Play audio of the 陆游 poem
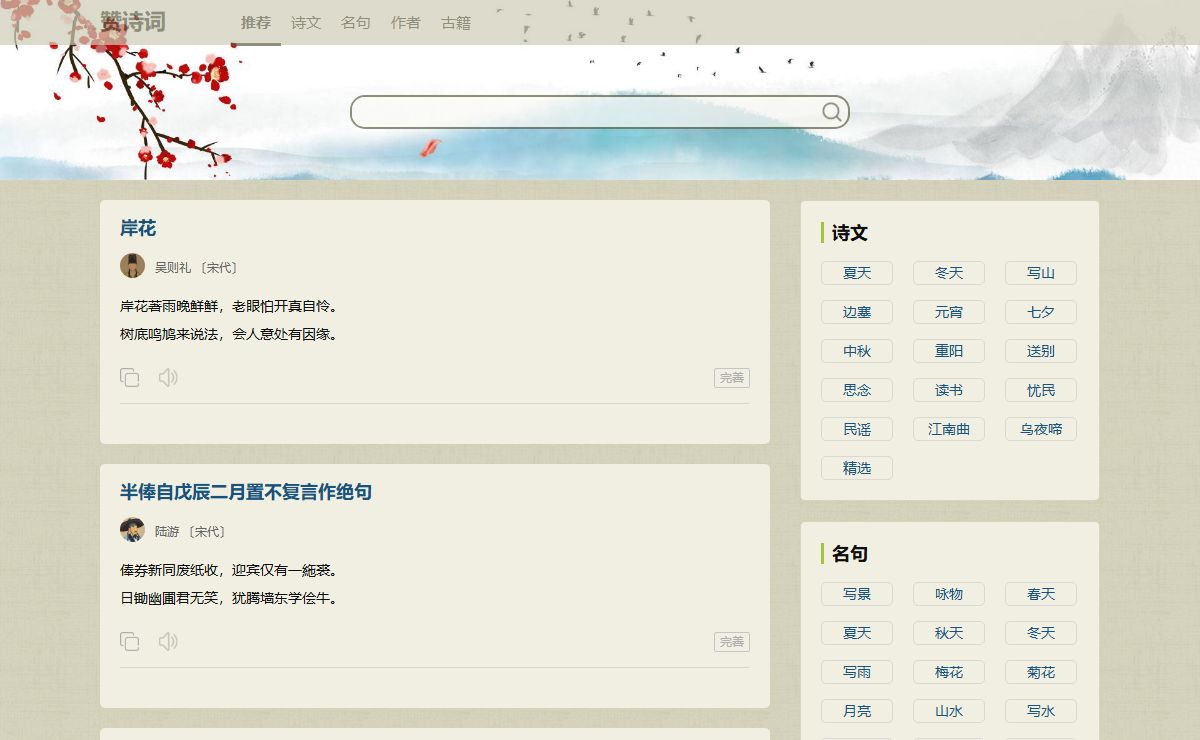 [x=168, y=641]
